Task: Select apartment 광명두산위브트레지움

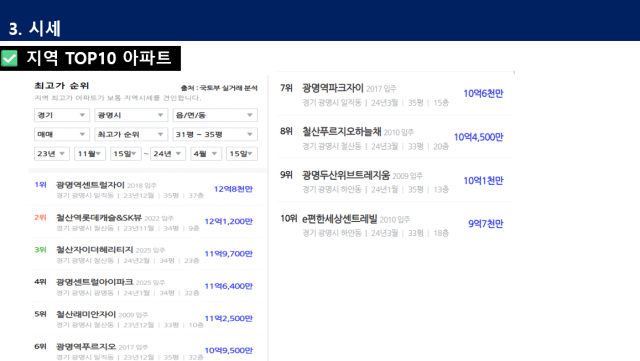Action: pyautogui.click(x=346, y=175)
